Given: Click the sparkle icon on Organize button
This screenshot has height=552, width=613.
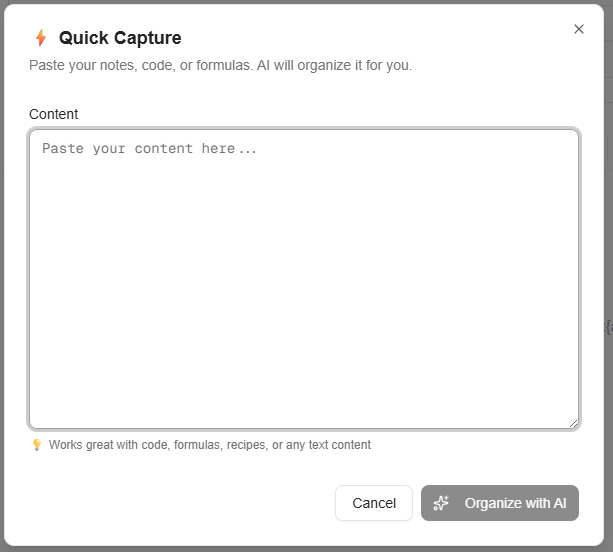Looking at the screenshot, I should (x=441, y=503).
